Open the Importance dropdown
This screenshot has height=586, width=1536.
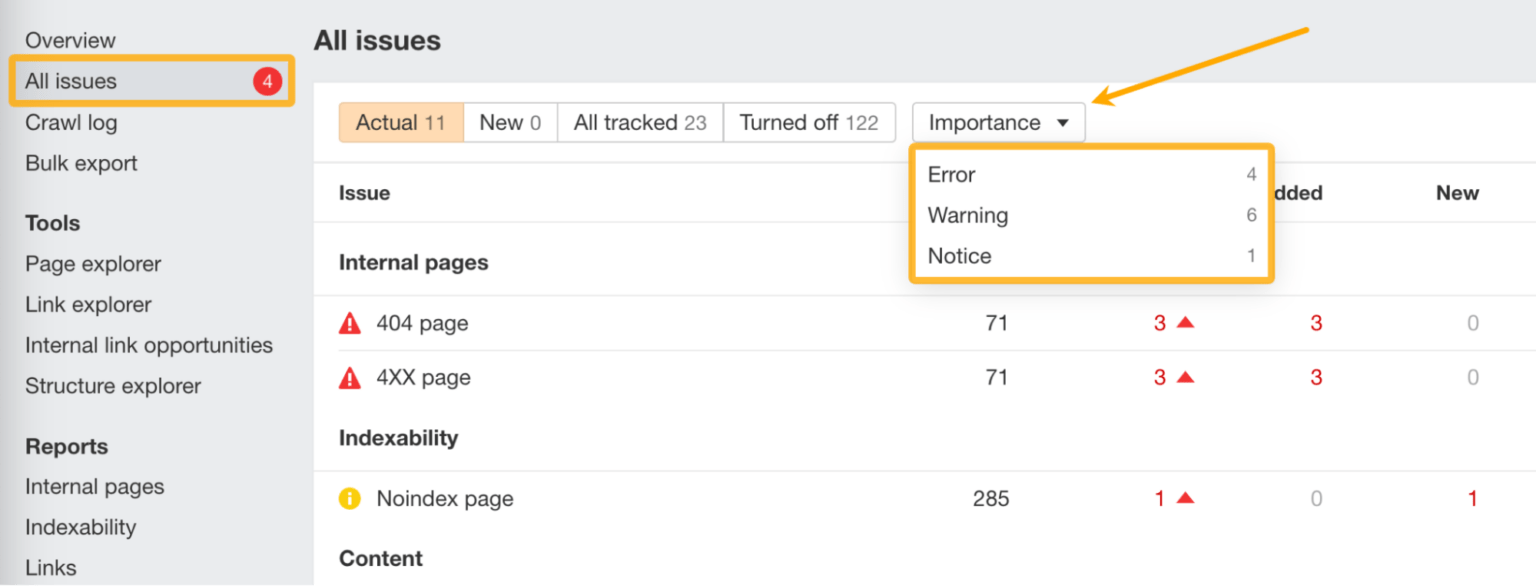pos(997,122)
